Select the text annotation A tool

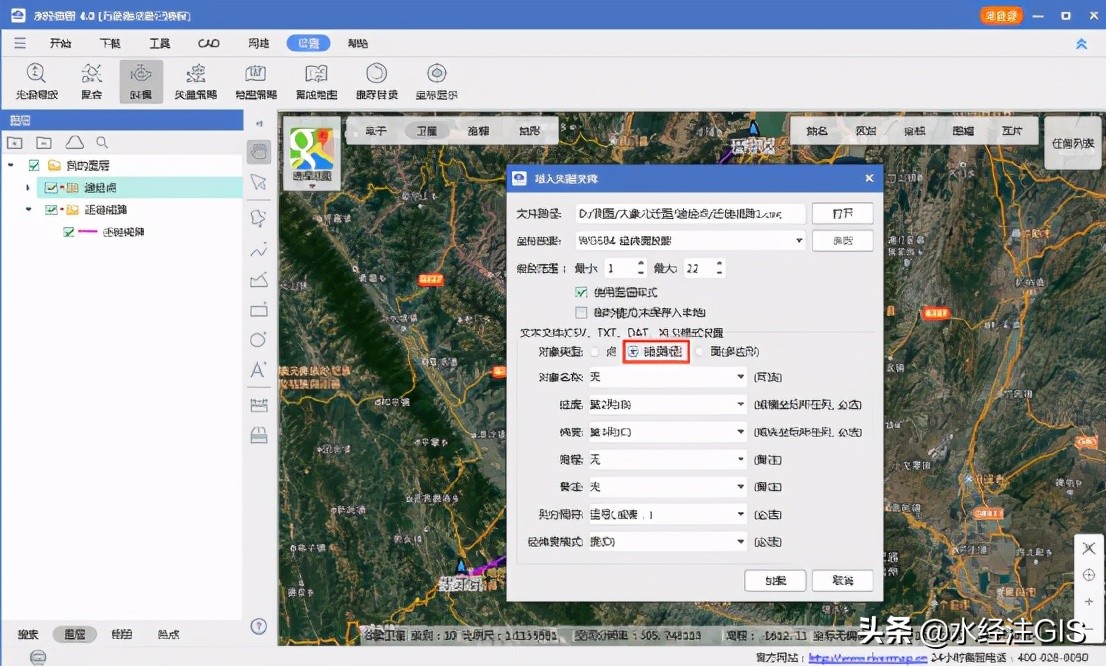coord(258,370)
